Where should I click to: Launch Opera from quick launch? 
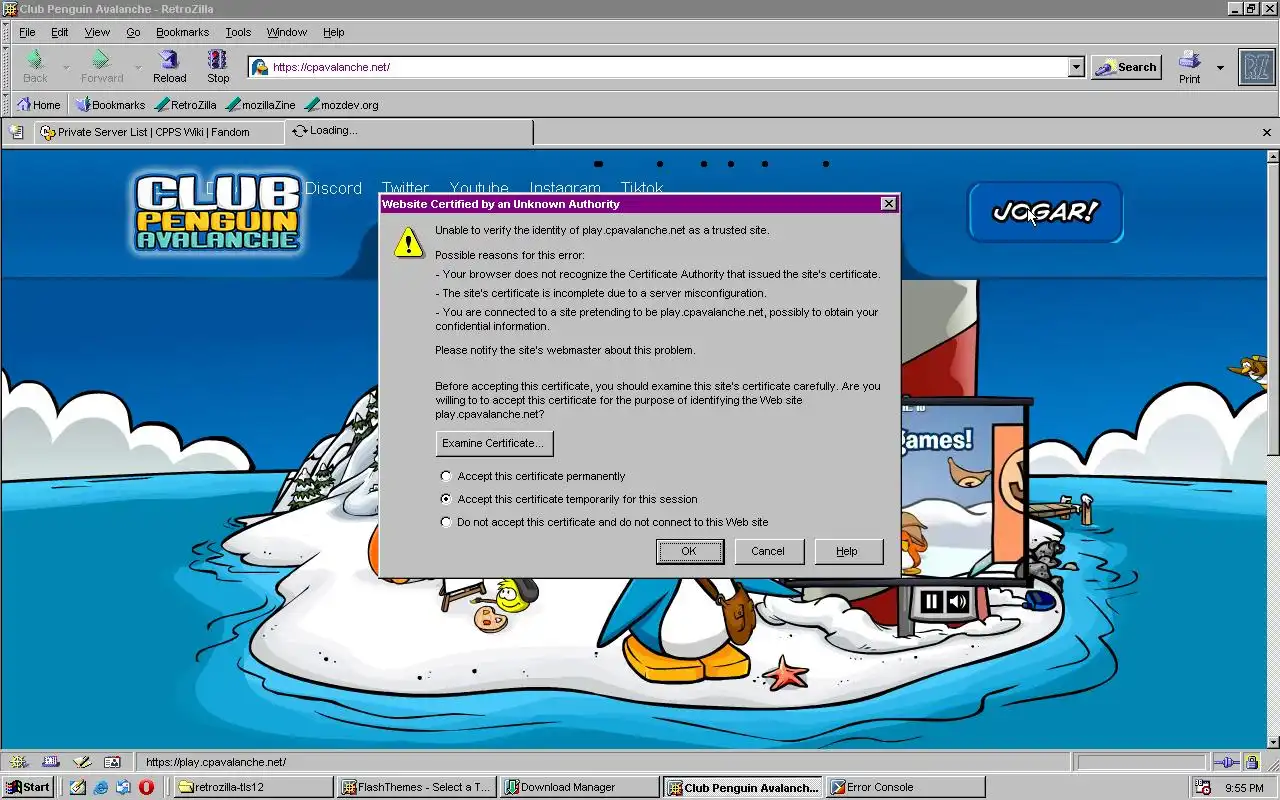[x=146, y=787]
